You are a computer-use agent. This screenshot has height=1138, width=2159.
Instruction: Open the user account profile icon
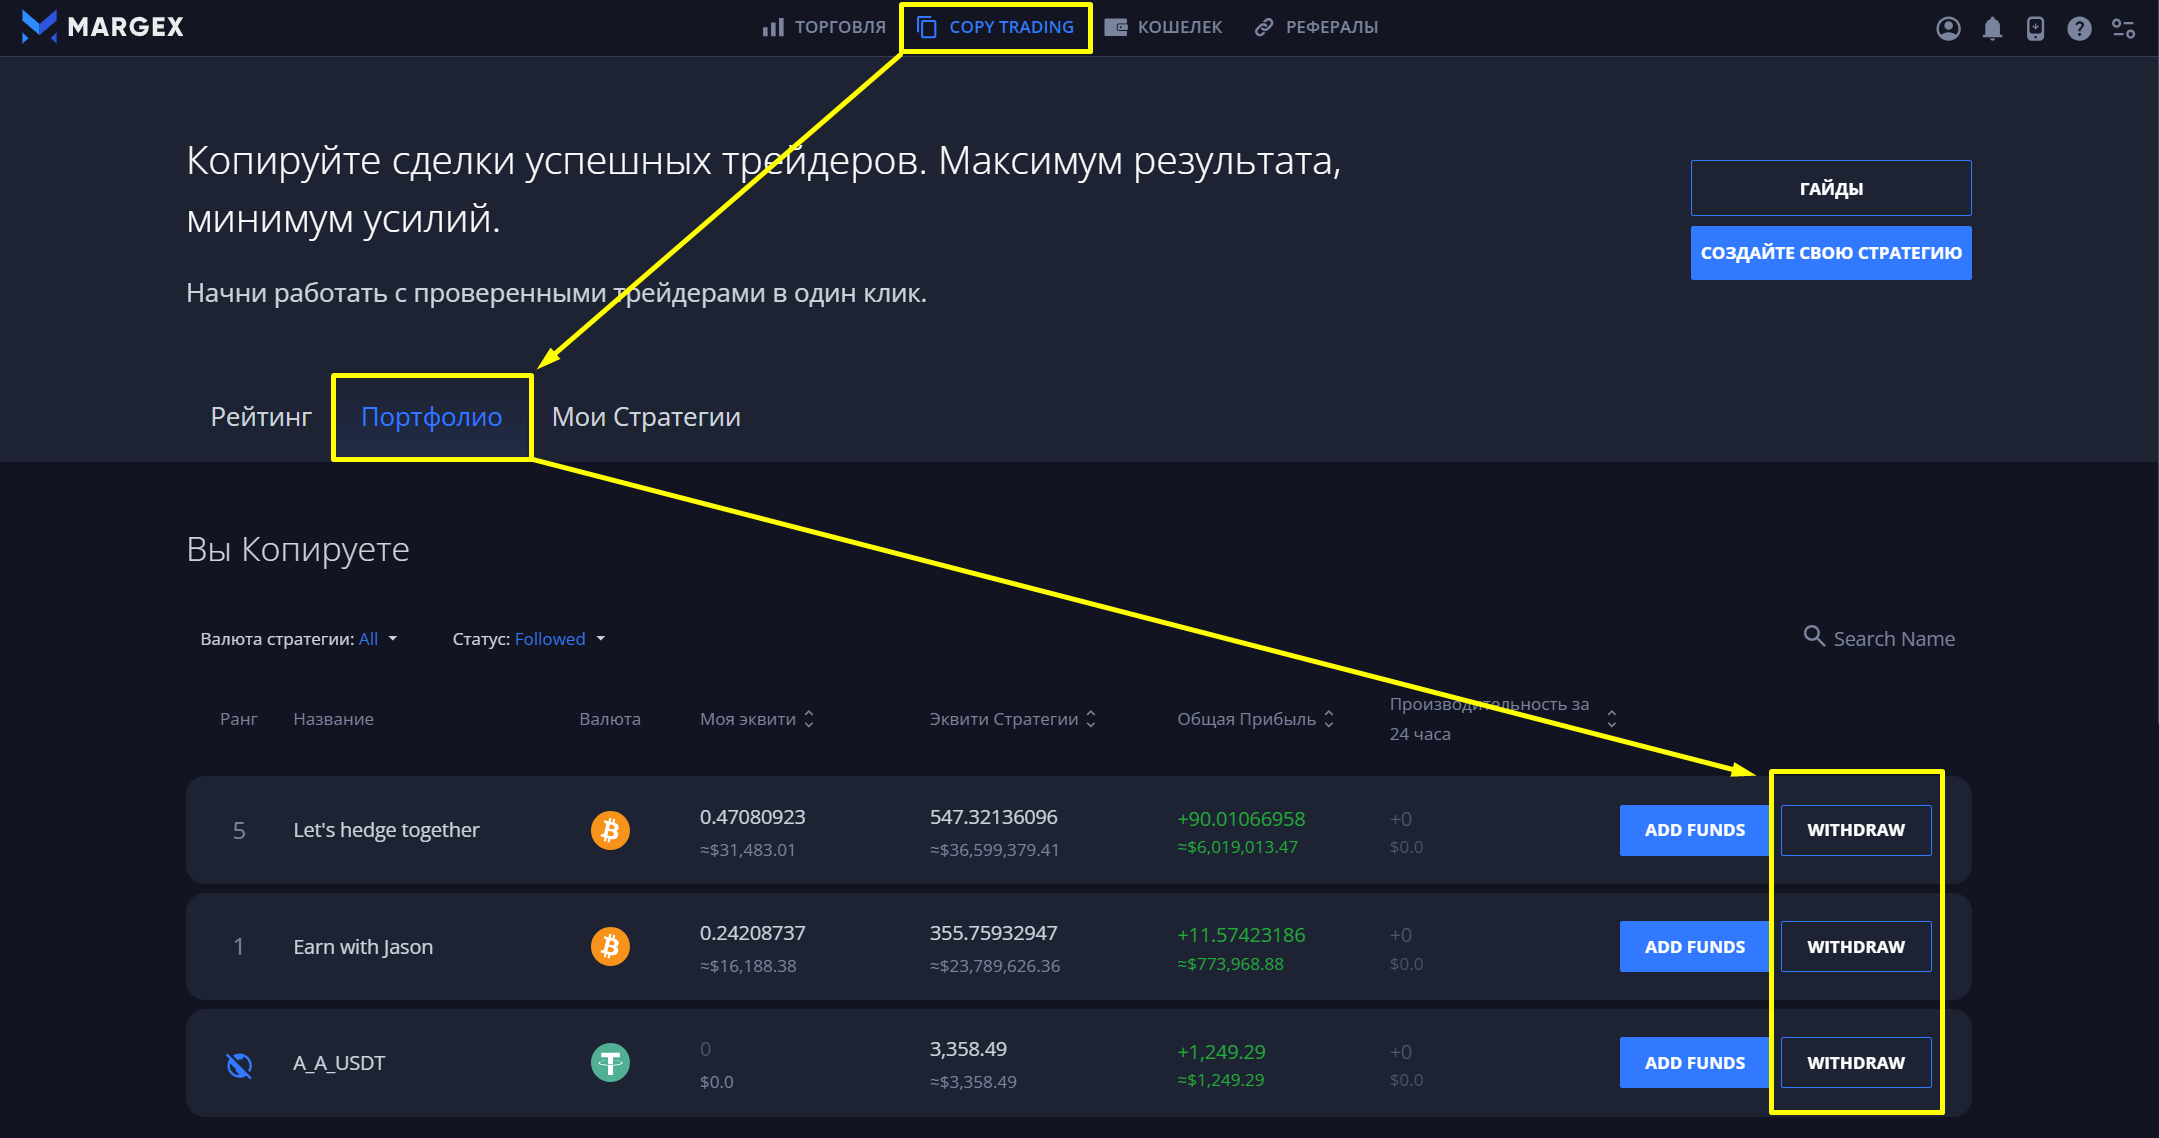click(x=1948, y=28)
